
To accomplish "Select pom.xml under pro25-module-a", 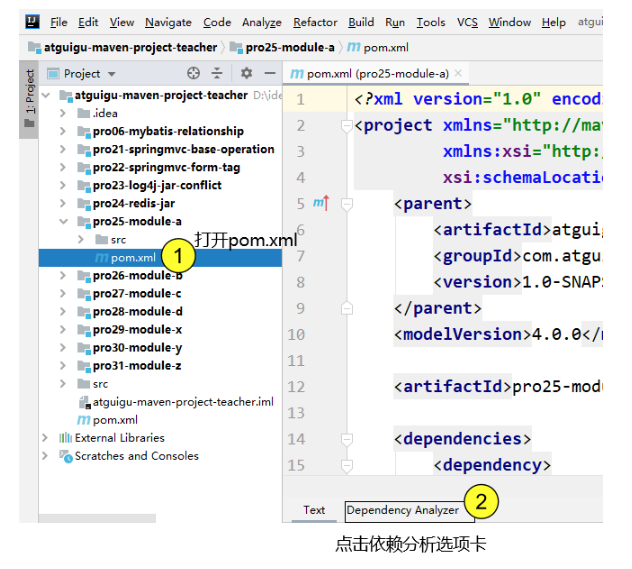I will coord(133,258).
